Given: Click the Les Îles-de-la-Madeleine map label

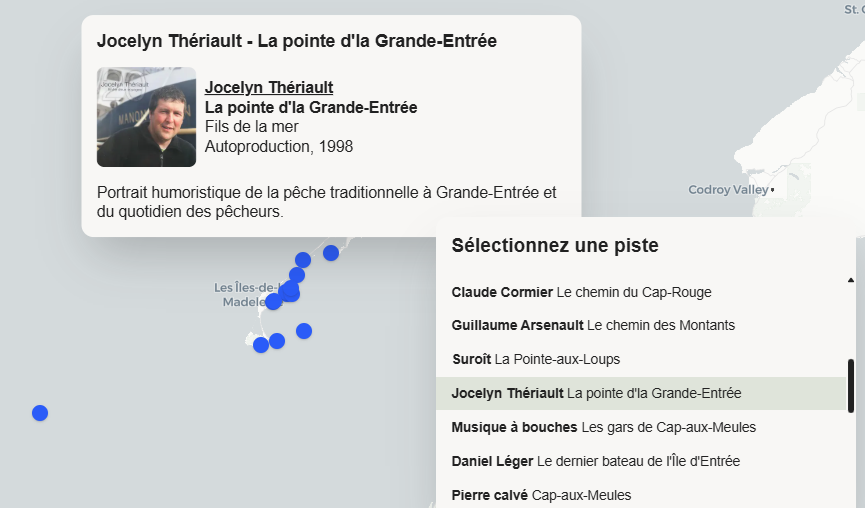Looking at the screenshot, I should pyautogui.click(x=245, y=295).
